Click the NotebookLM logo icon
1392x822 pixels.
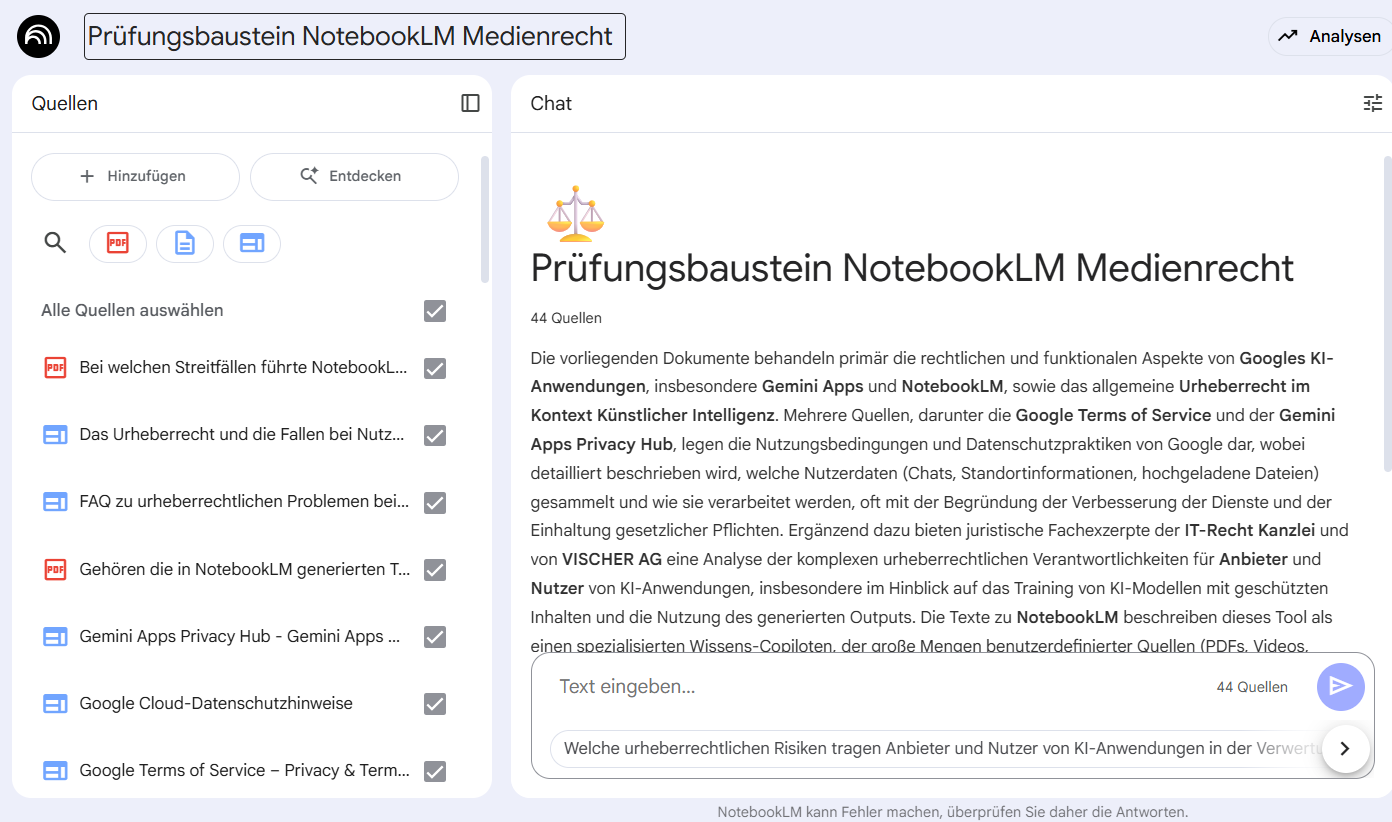[39, 37]
